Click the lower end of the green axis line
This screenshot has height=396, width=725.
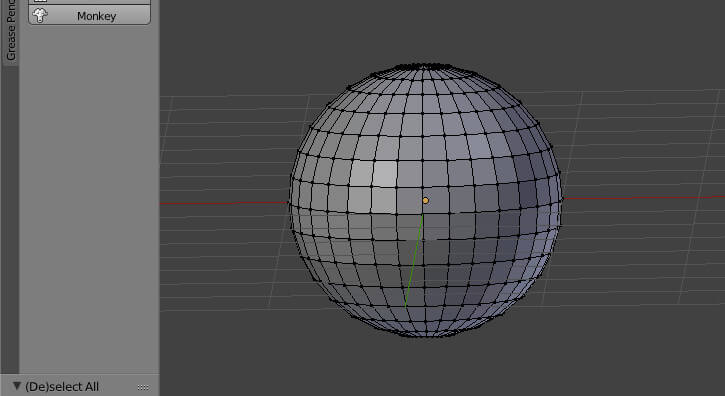click(x=406, y=305)
